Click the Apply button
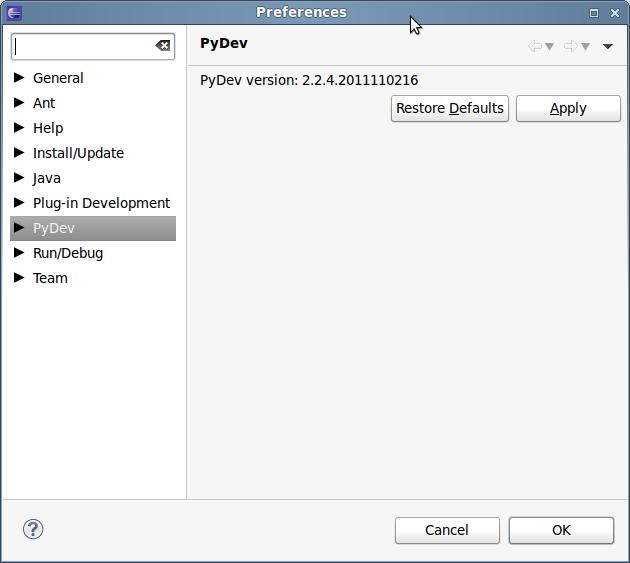Image resolution: width=630 pixels, height=563 pixels. coord(569,109)
